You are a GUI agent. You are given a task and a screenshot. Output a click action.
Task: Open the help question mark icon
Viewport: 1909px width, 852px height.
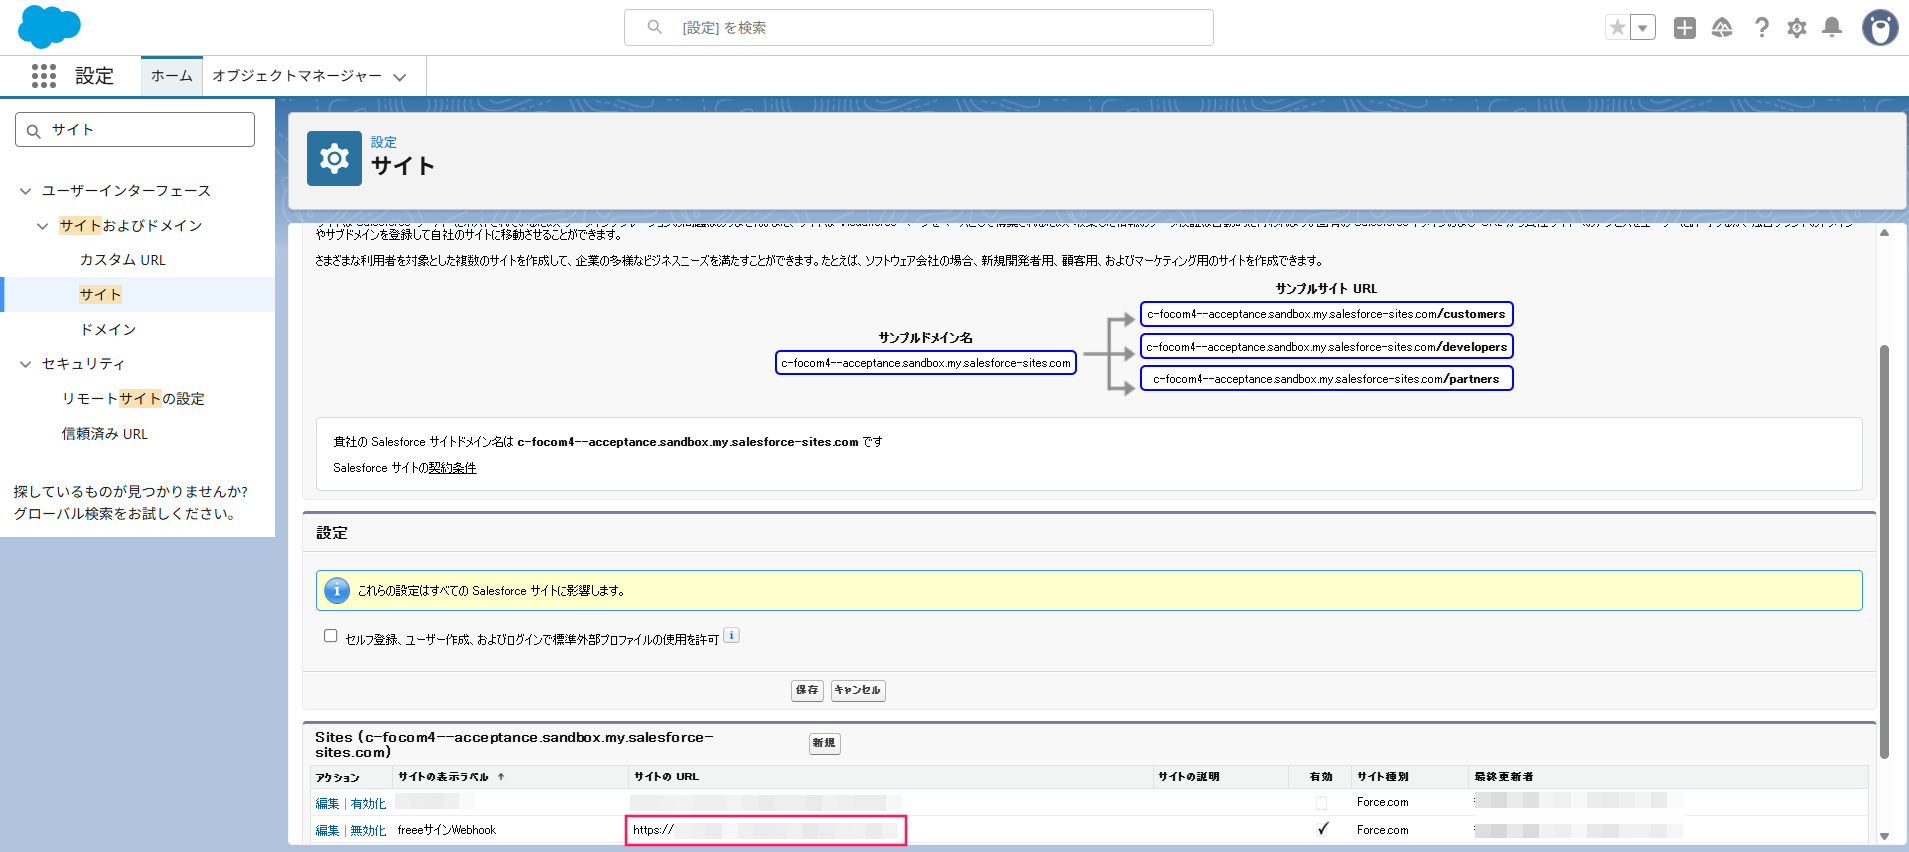1762,27
